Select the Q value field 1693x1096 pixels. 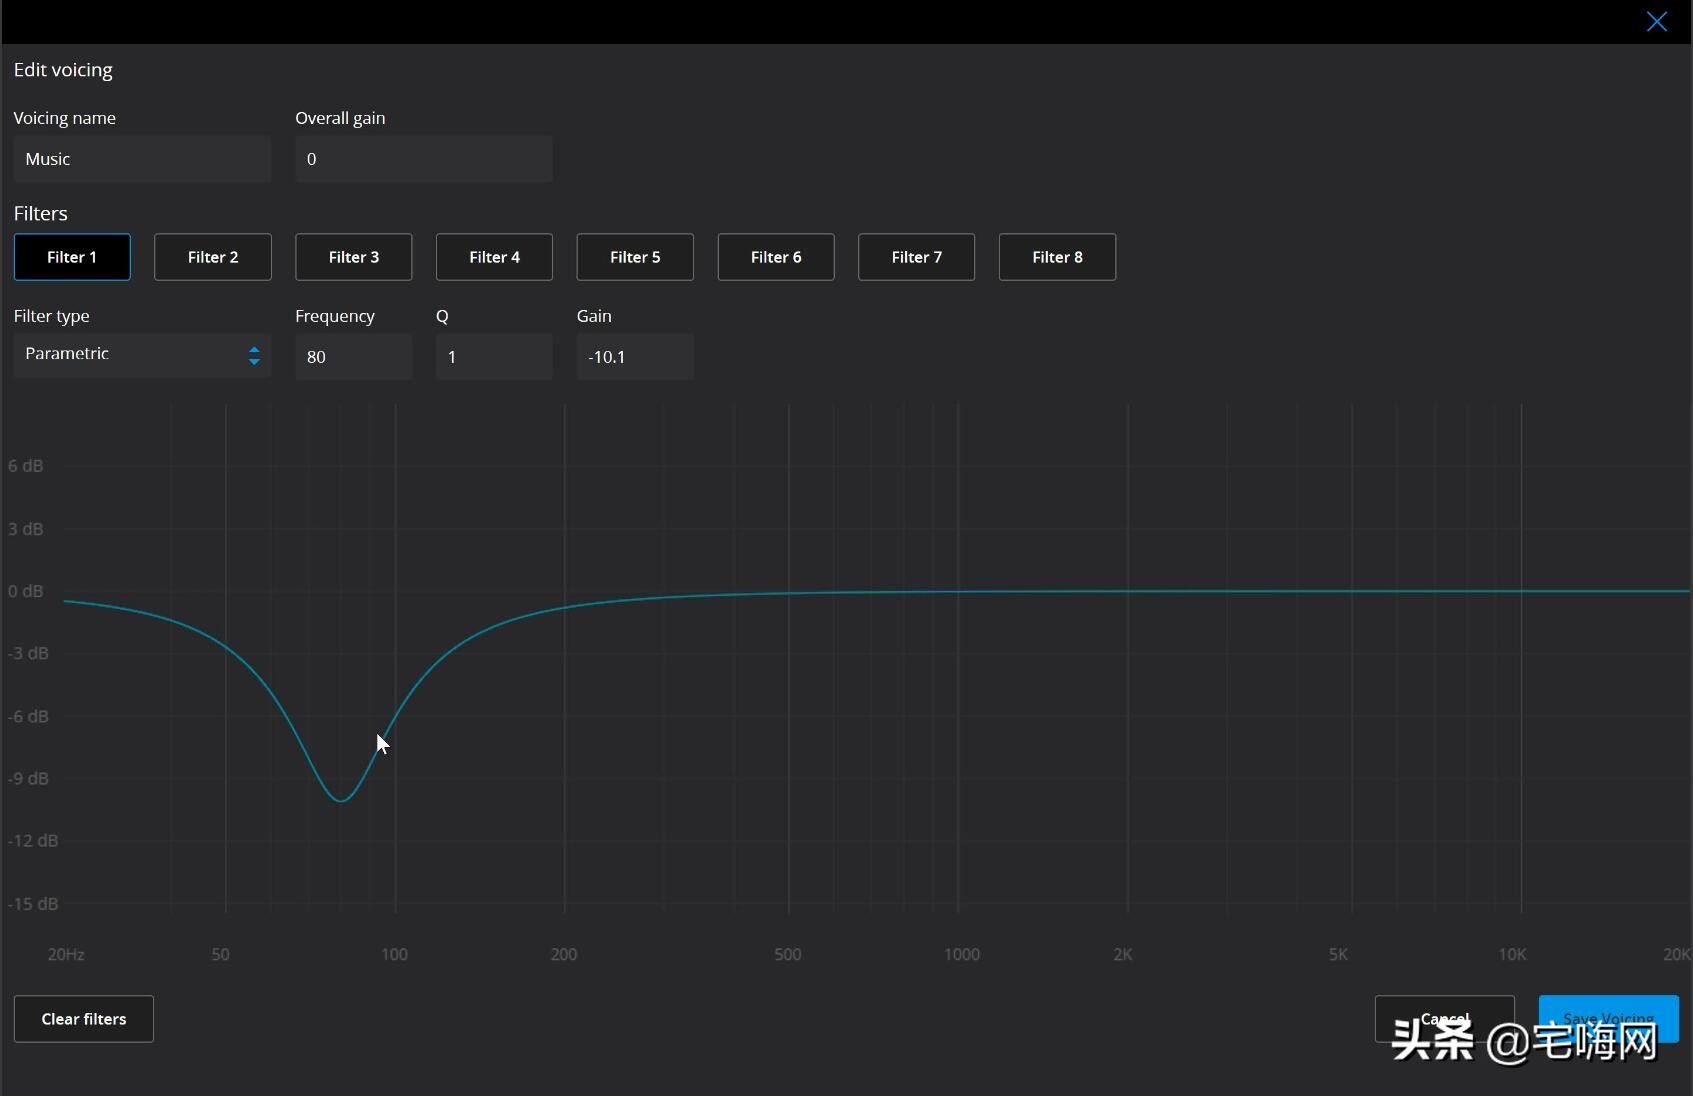494,357
